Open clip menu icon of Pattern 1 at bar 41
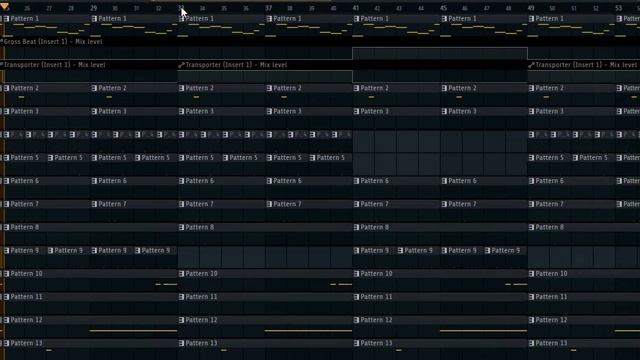 point(357,19)
